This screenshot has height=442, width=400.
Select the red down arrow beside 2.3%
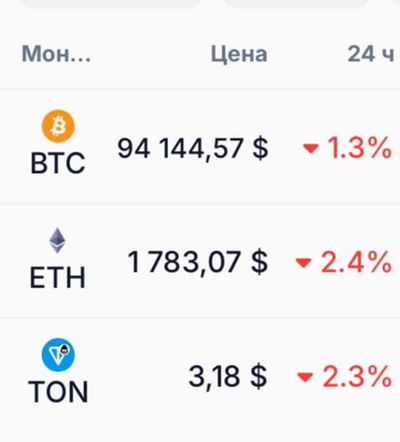click(305, 377)
